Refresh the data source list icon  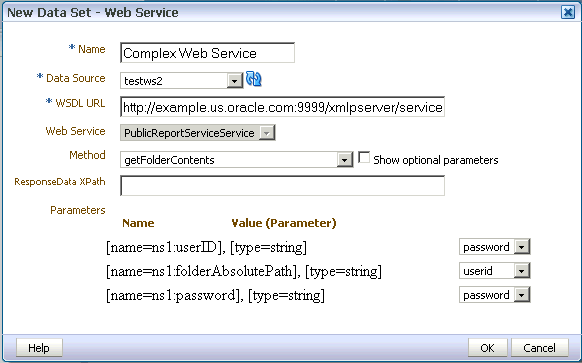click(x=254, y=79)
